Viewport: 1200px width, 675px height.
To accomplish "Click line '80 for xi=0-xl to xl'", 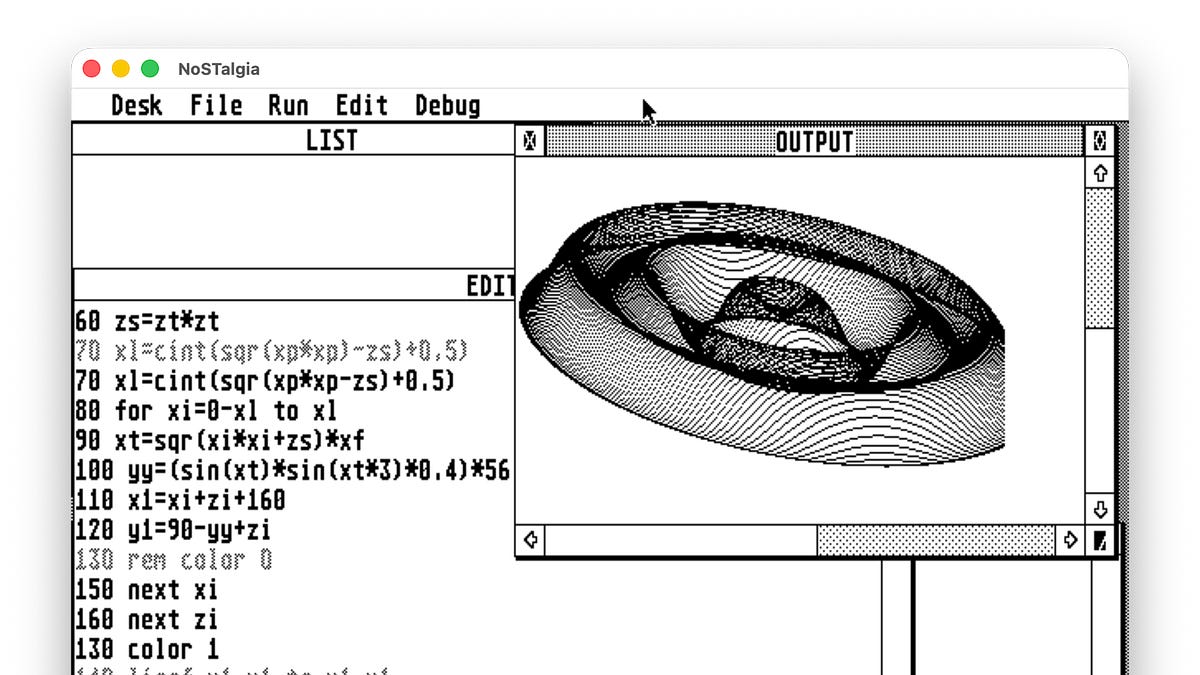I will tap(206, 411).
